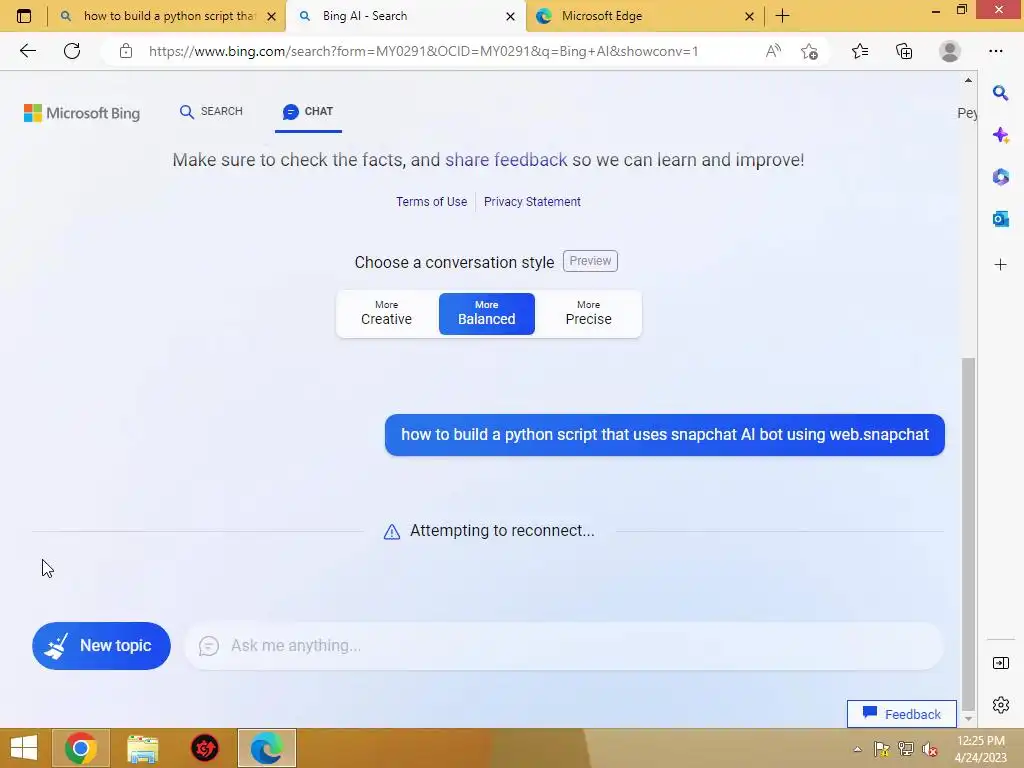
Task: Go back to previous page
Action: 27,51
